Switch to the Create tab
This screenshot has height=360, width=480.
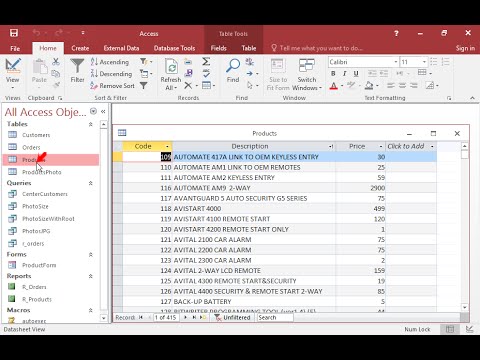pyautogui.click(x=80, y=48)
